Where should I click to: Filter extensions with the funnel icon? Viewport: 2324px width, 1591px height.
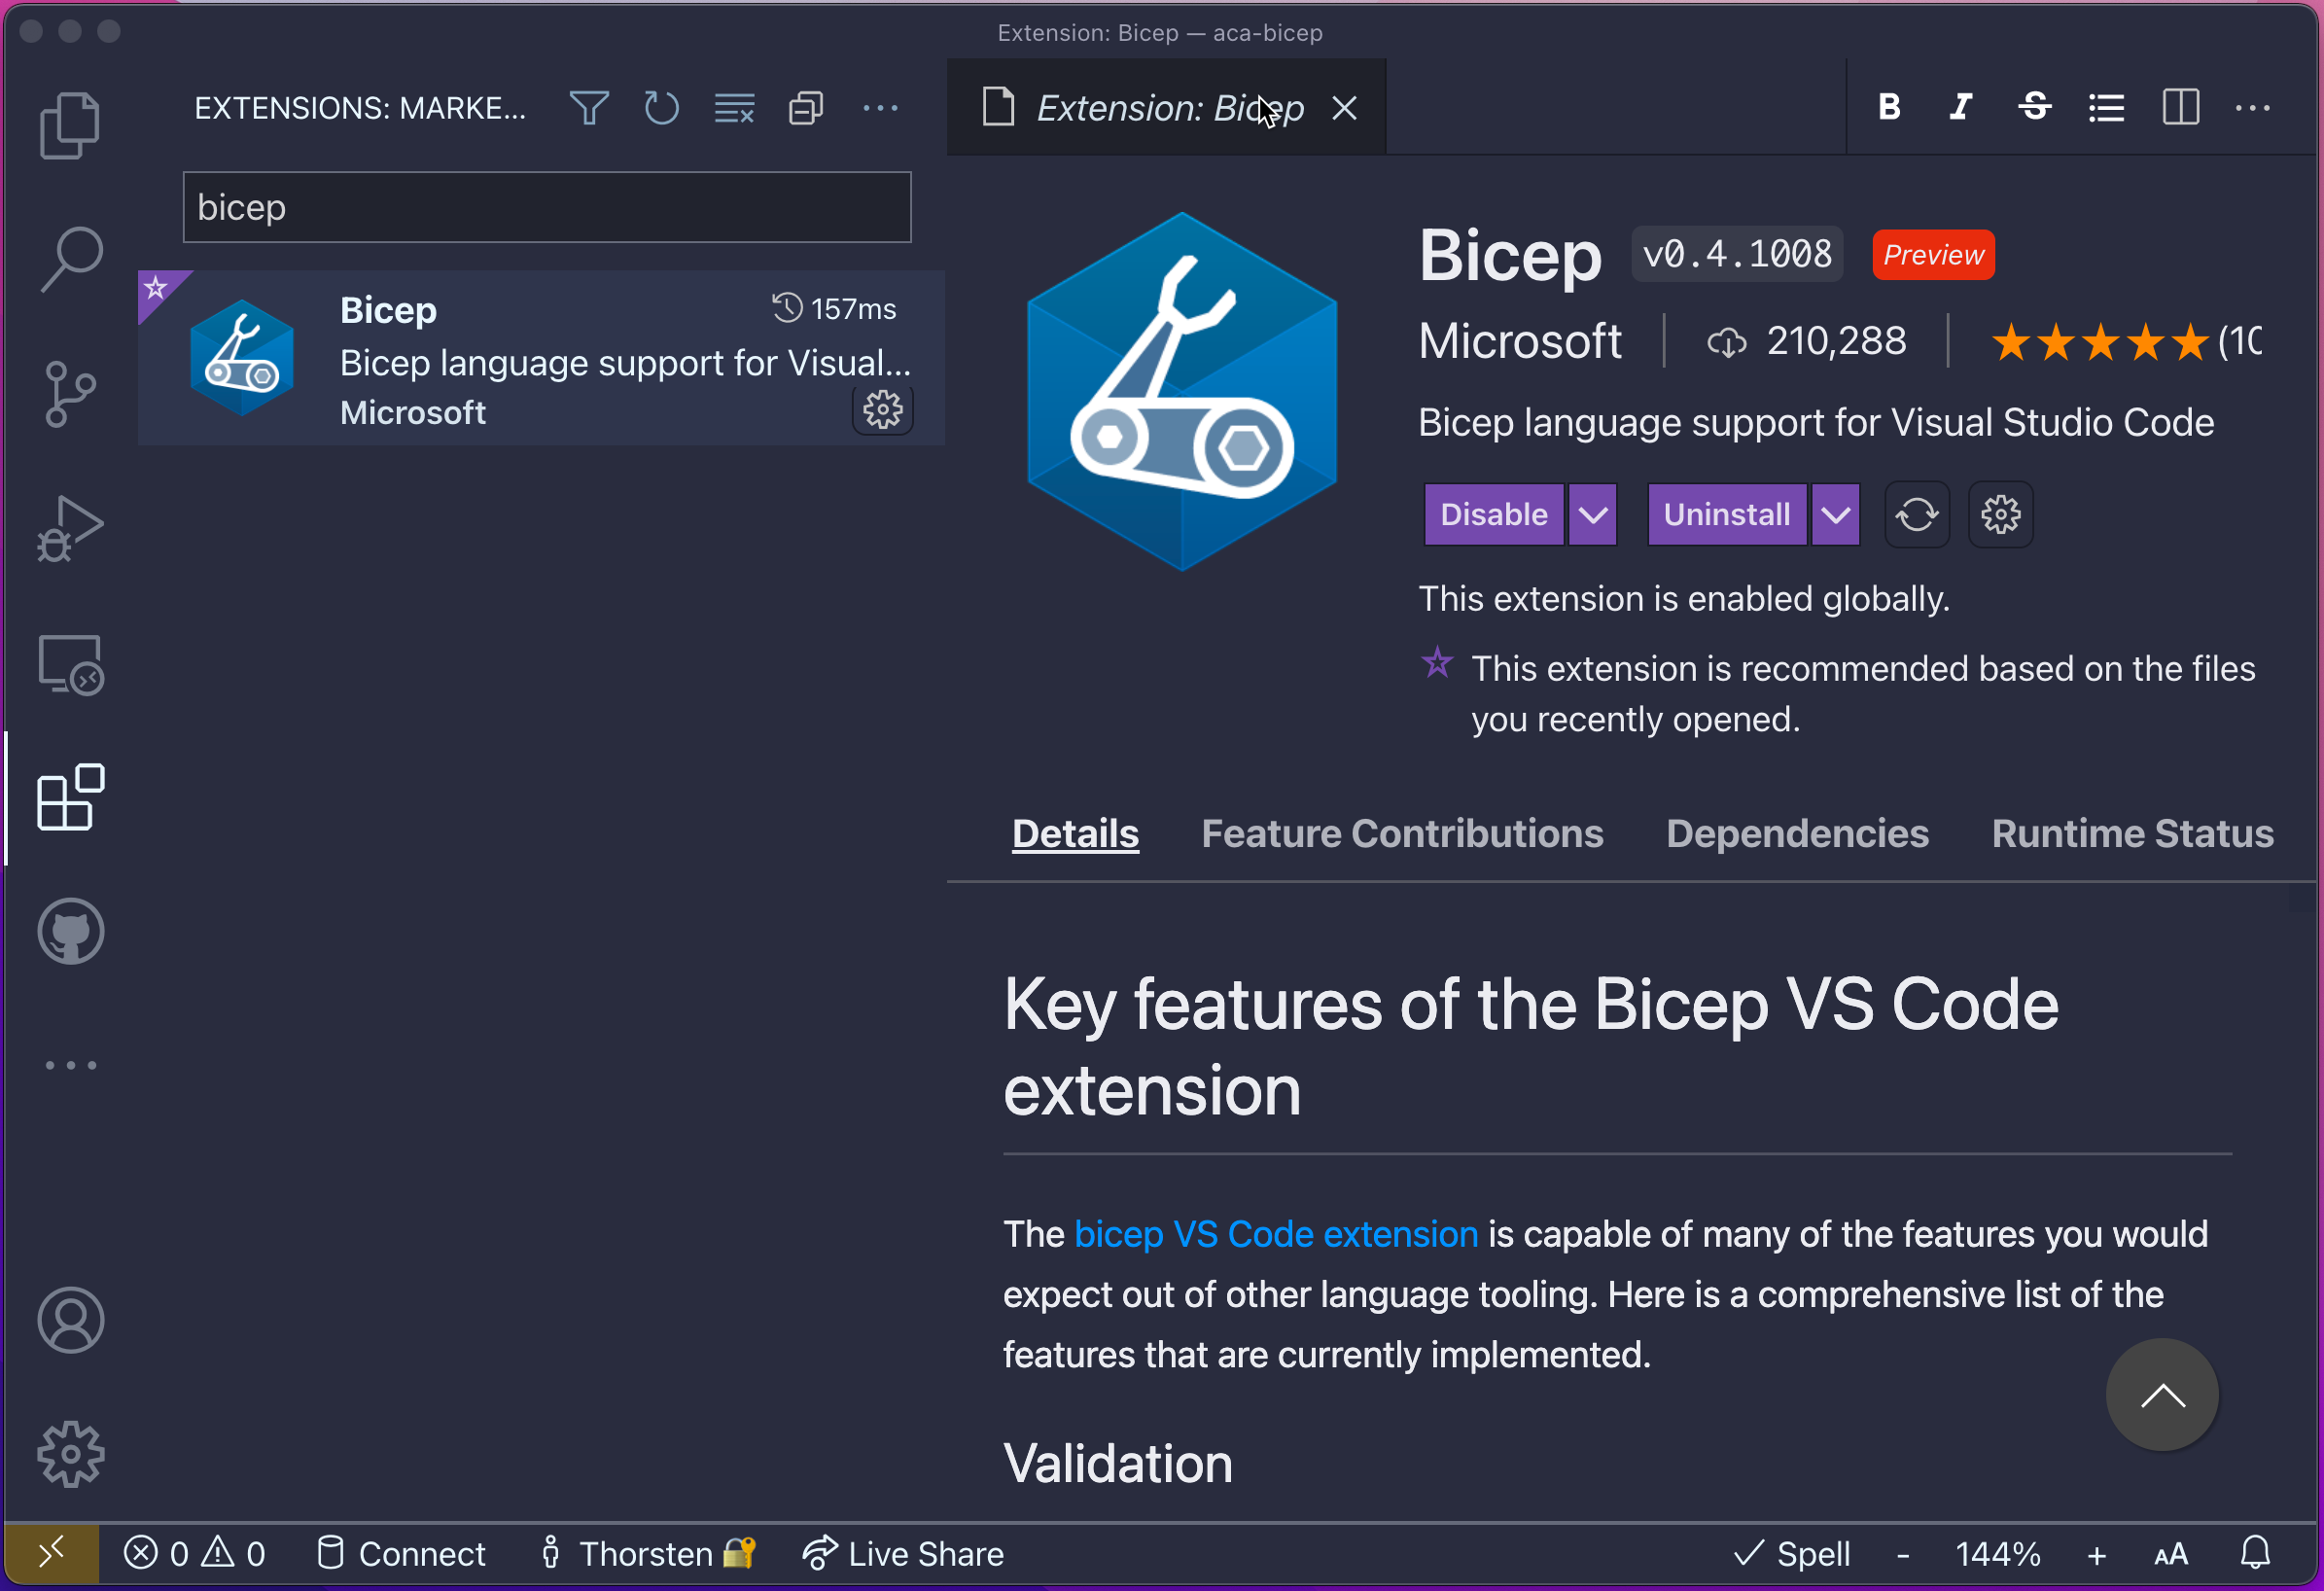(x=589, y=108)
